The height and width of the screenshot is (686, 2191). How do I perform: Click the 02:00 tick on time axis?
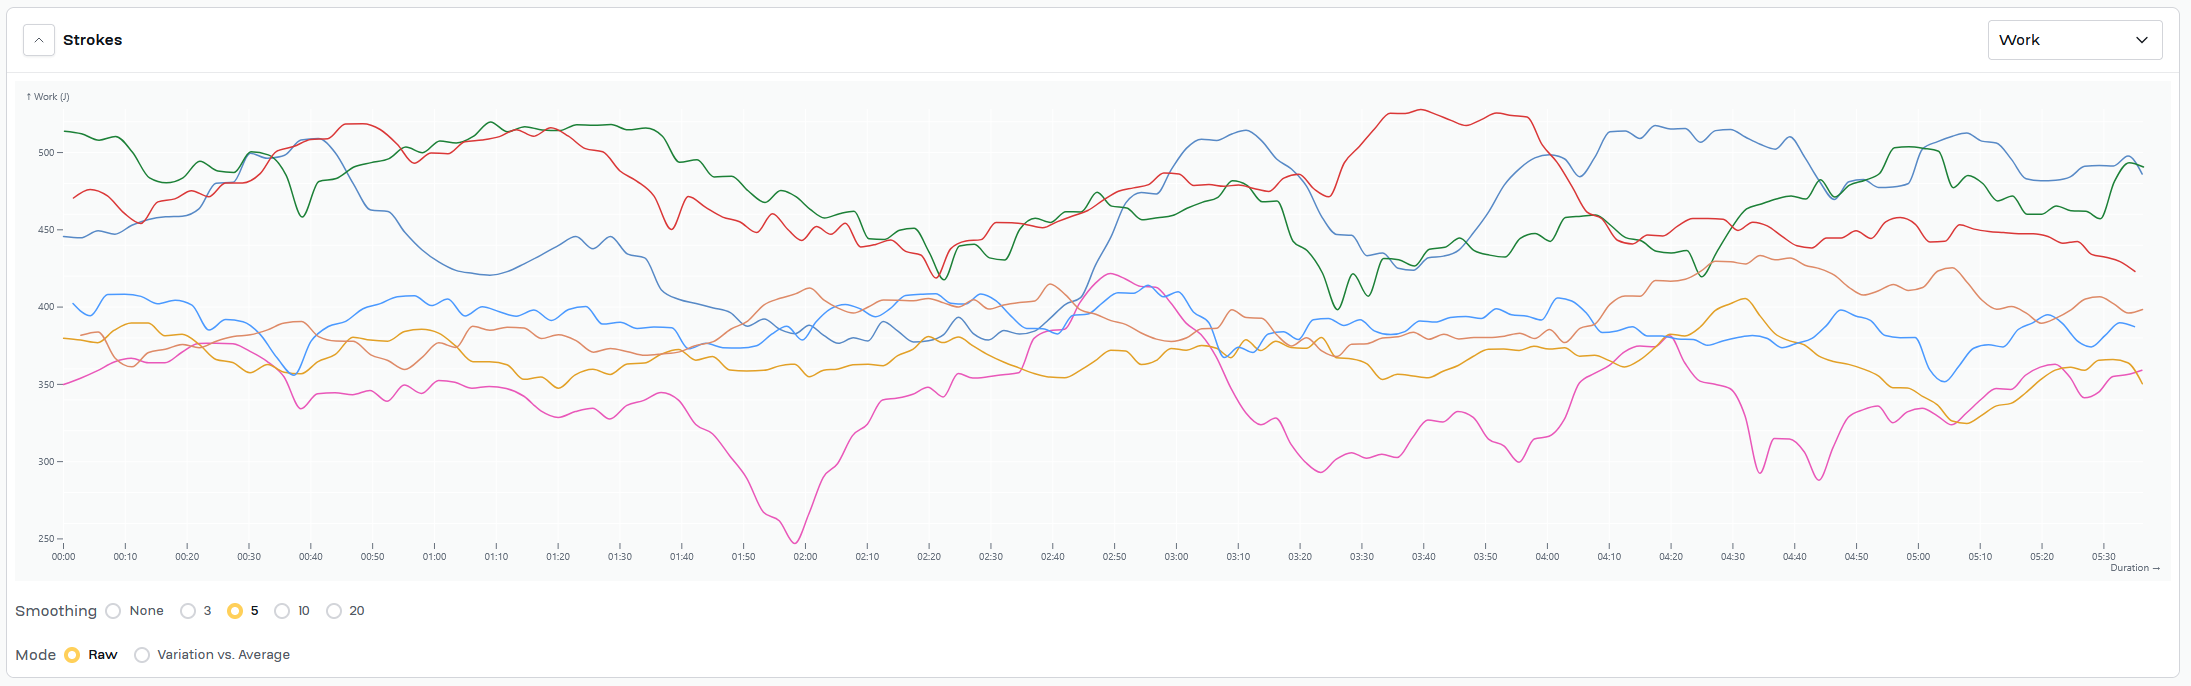coord(805,556)
